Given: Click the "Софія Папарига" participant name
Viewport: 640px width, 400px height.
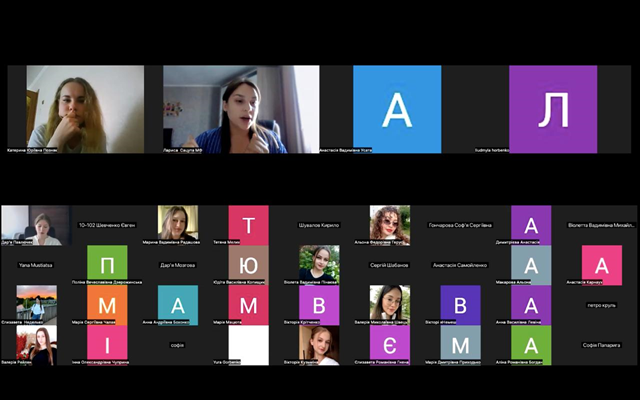Looking at the screenshot, I should point(601,345).
